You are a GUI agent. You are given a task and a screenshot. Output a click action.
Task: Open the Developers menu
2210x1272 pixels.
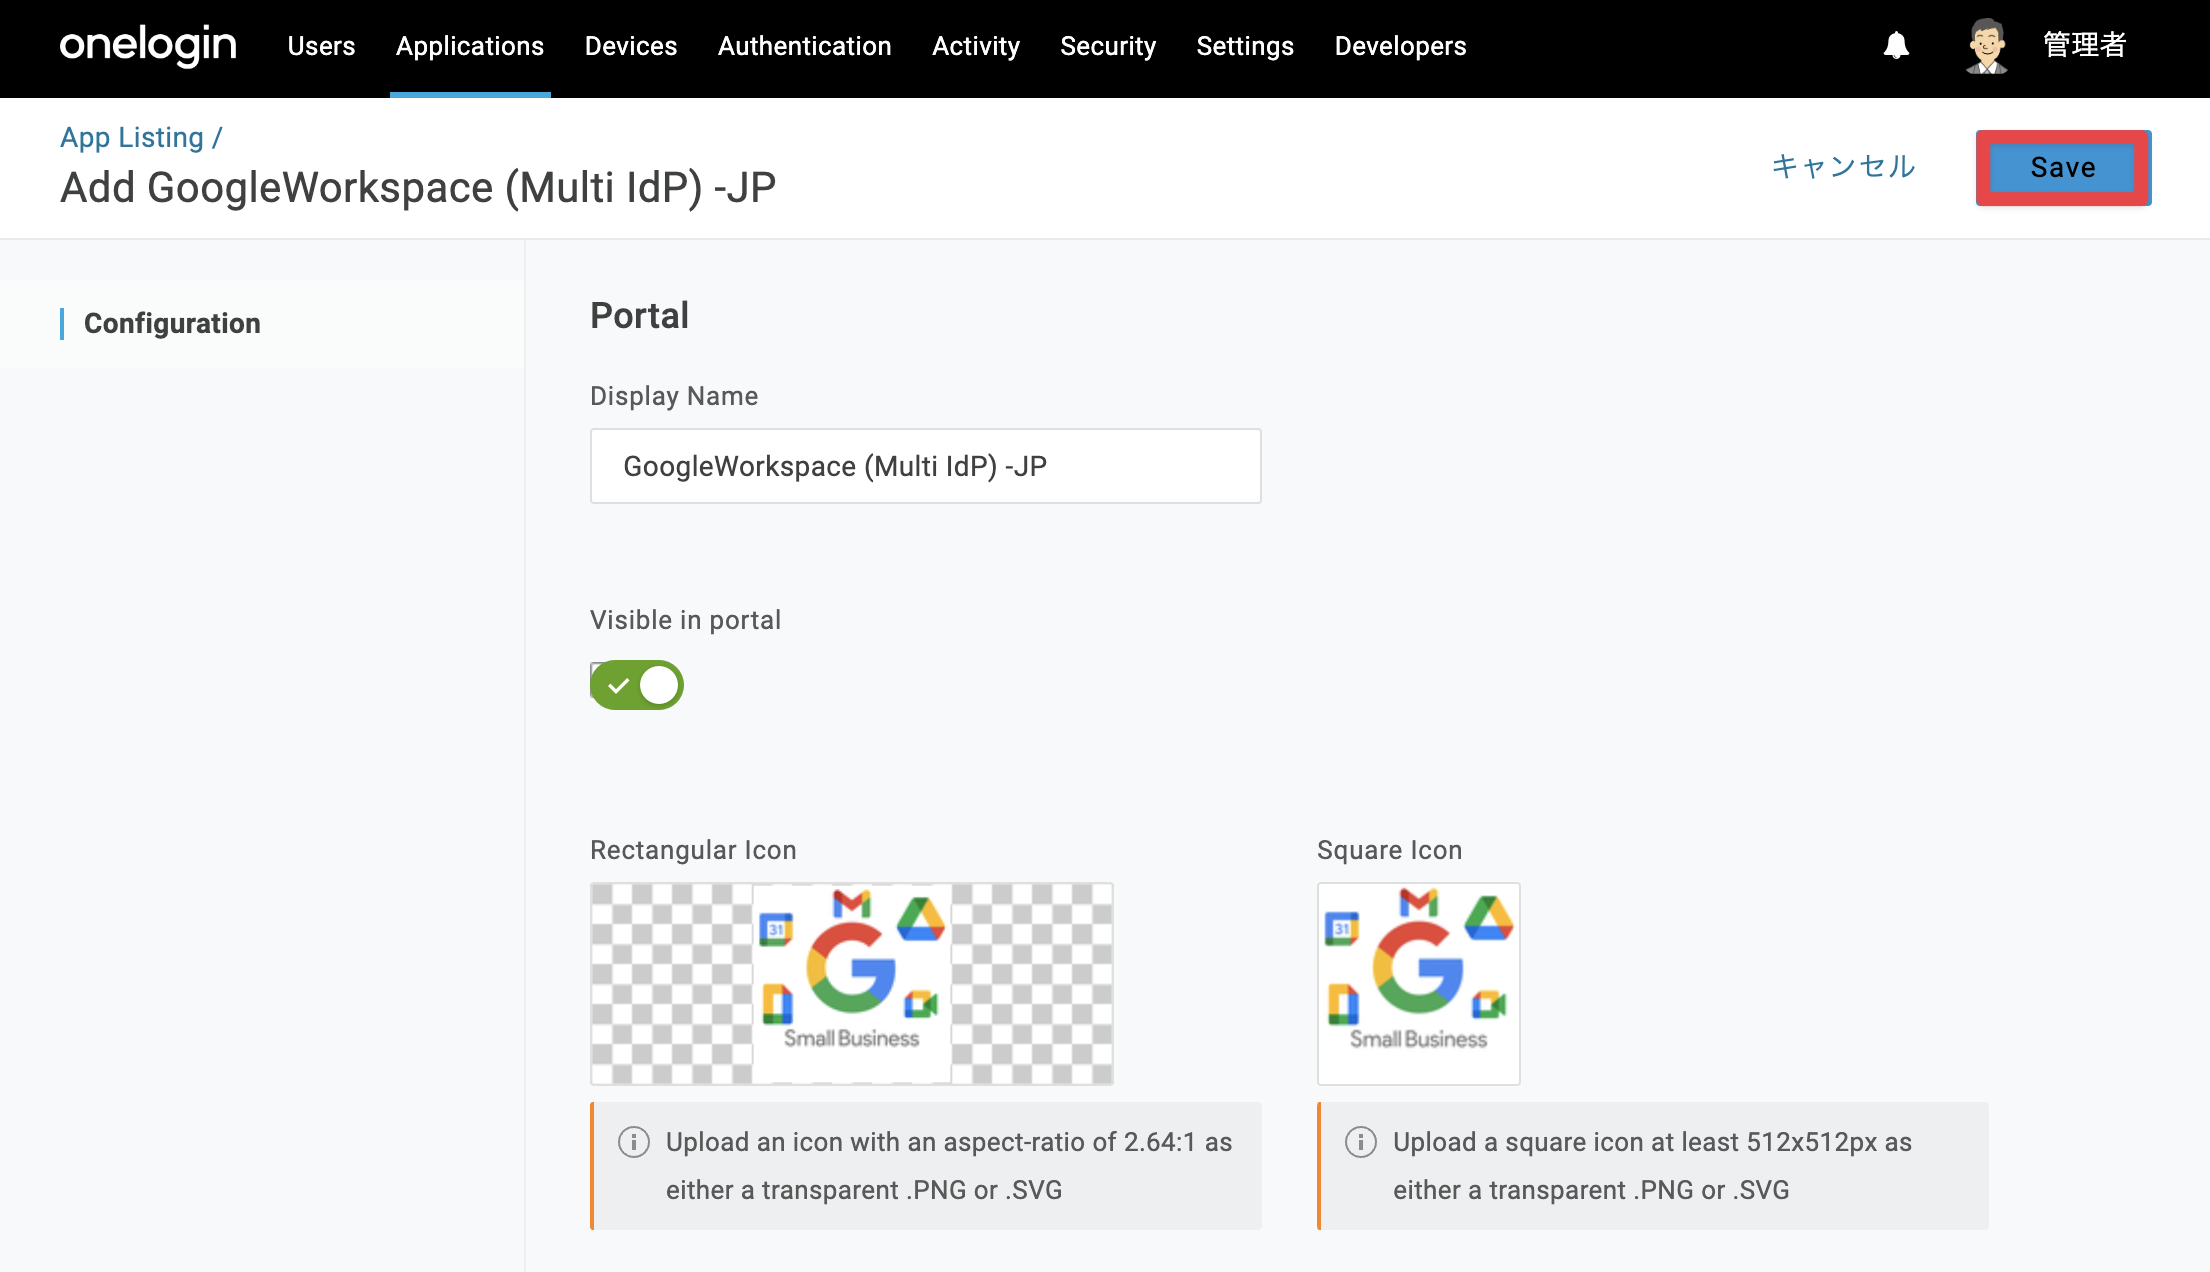1401,46
